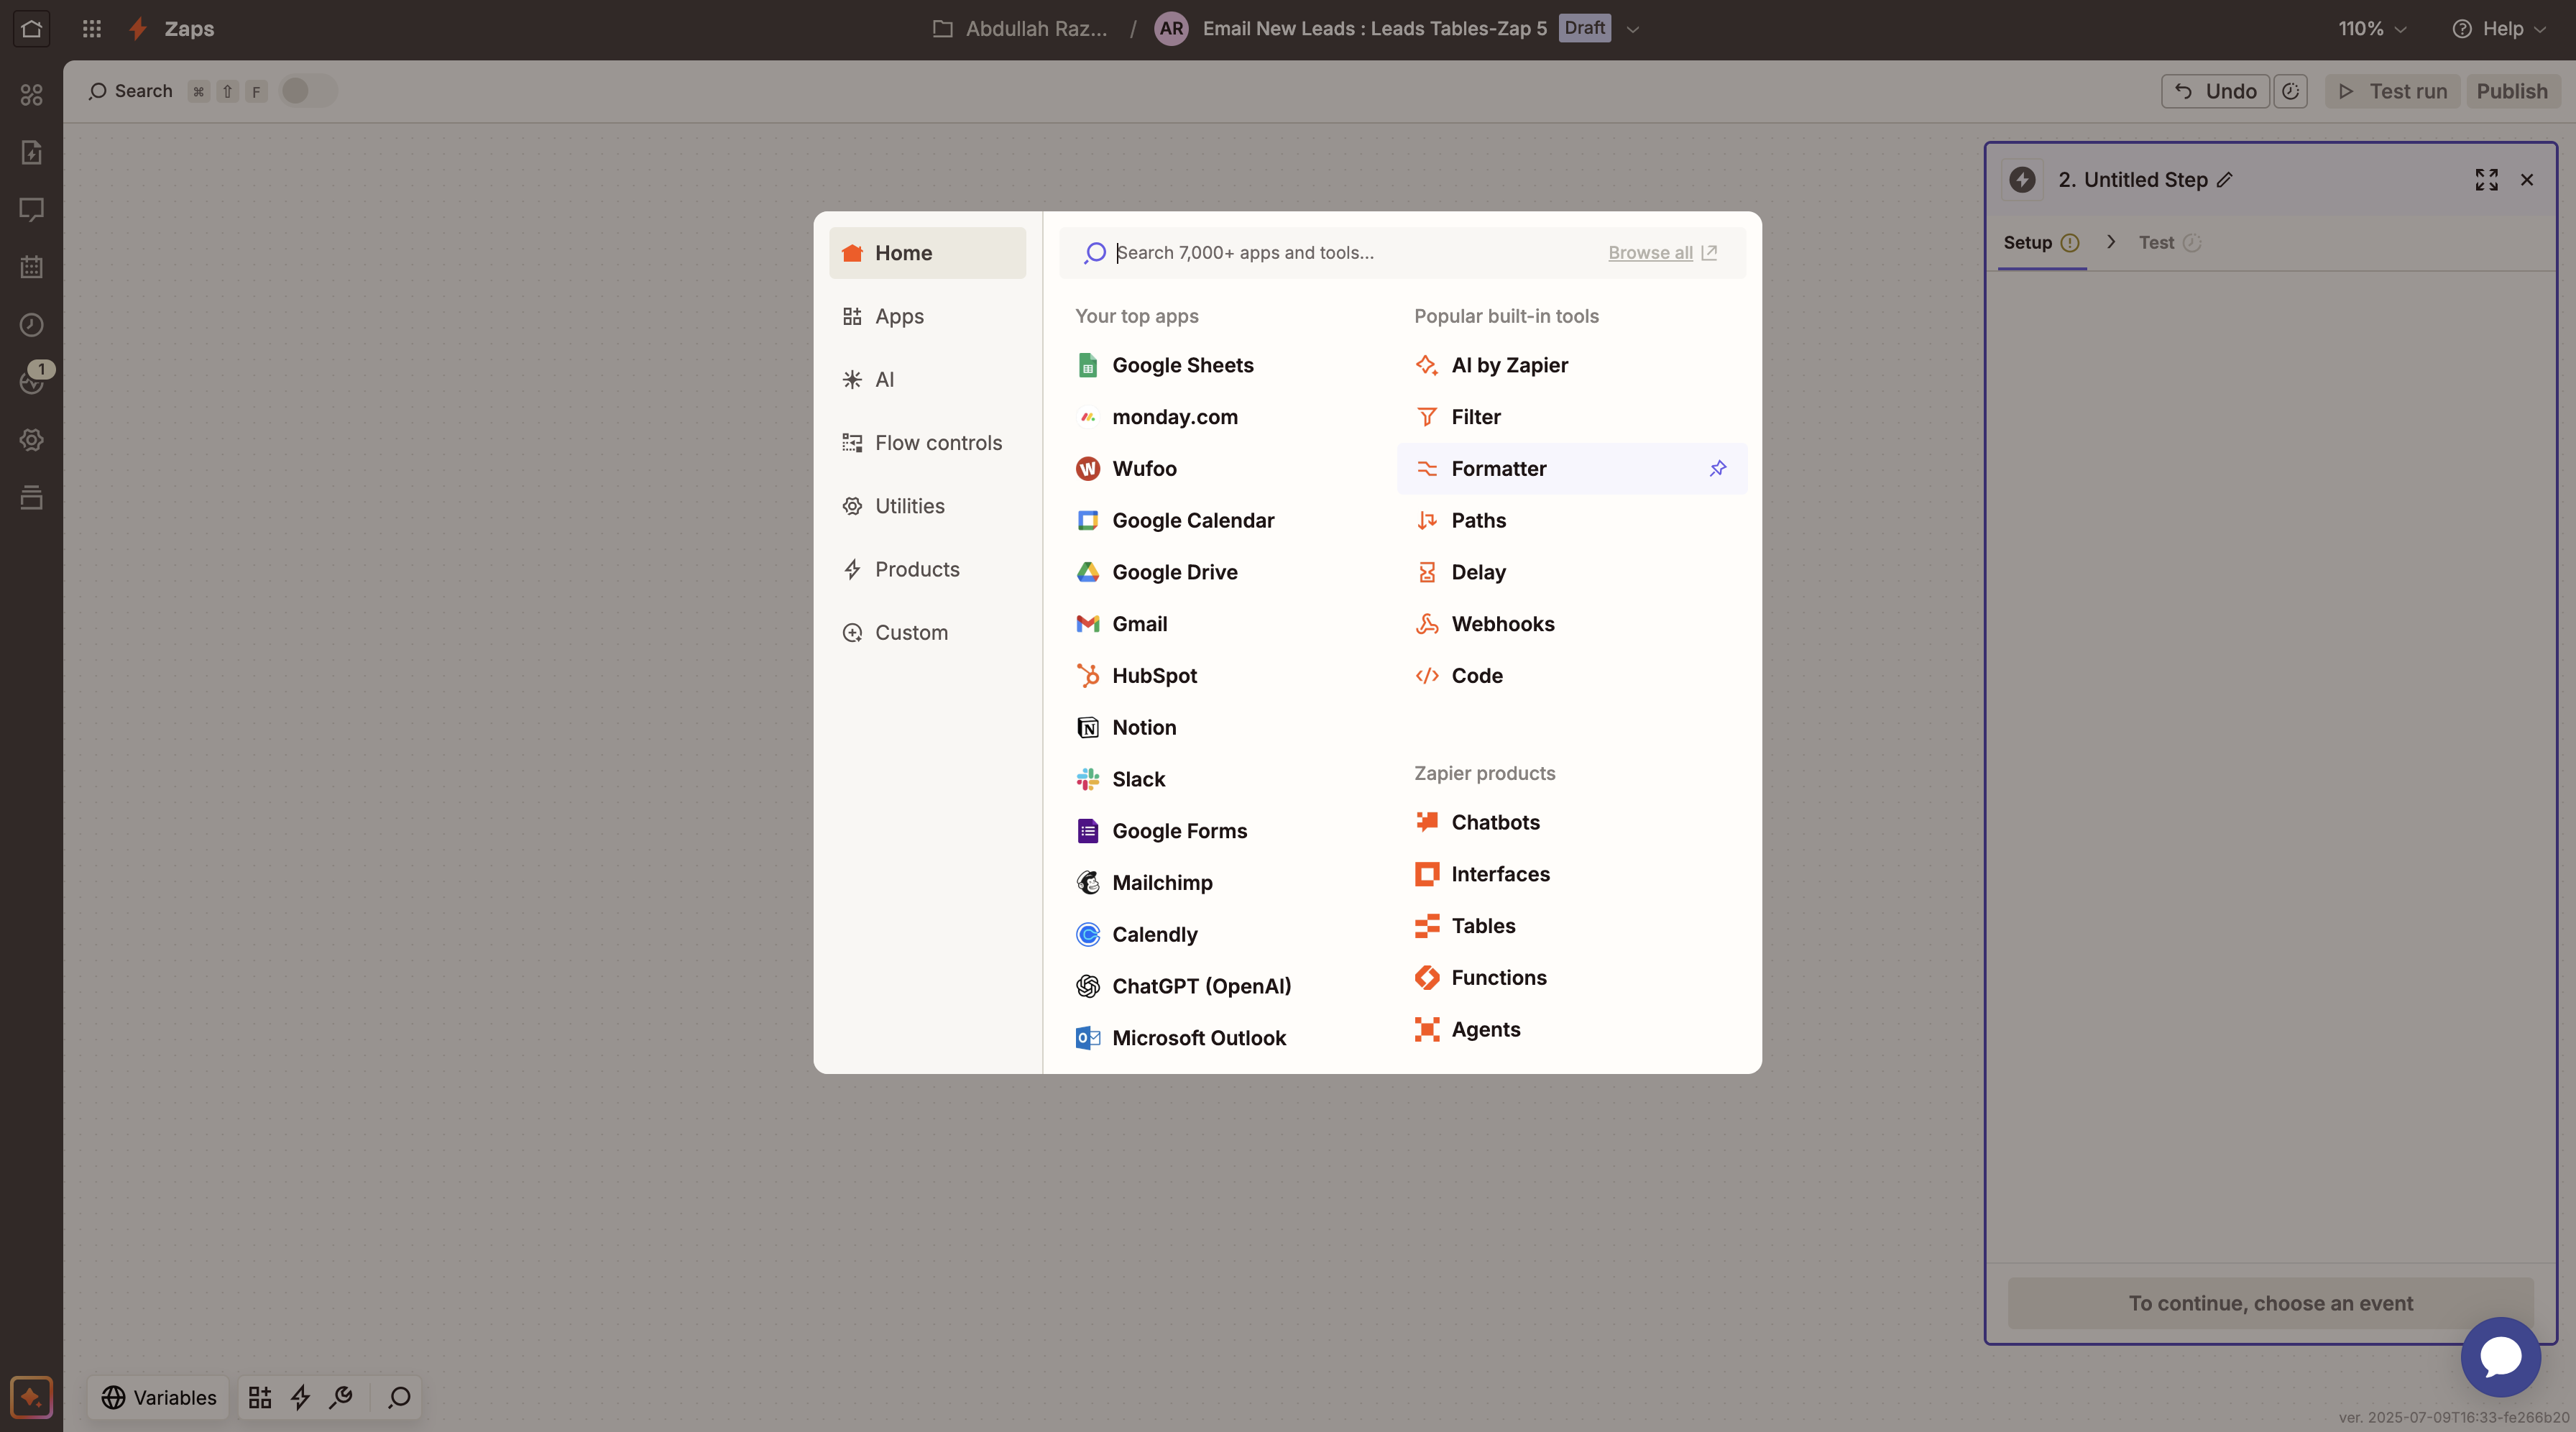Pin the Formatter tool
Viewport: 2576px width, 1432px height.
tap(1717, 468)
